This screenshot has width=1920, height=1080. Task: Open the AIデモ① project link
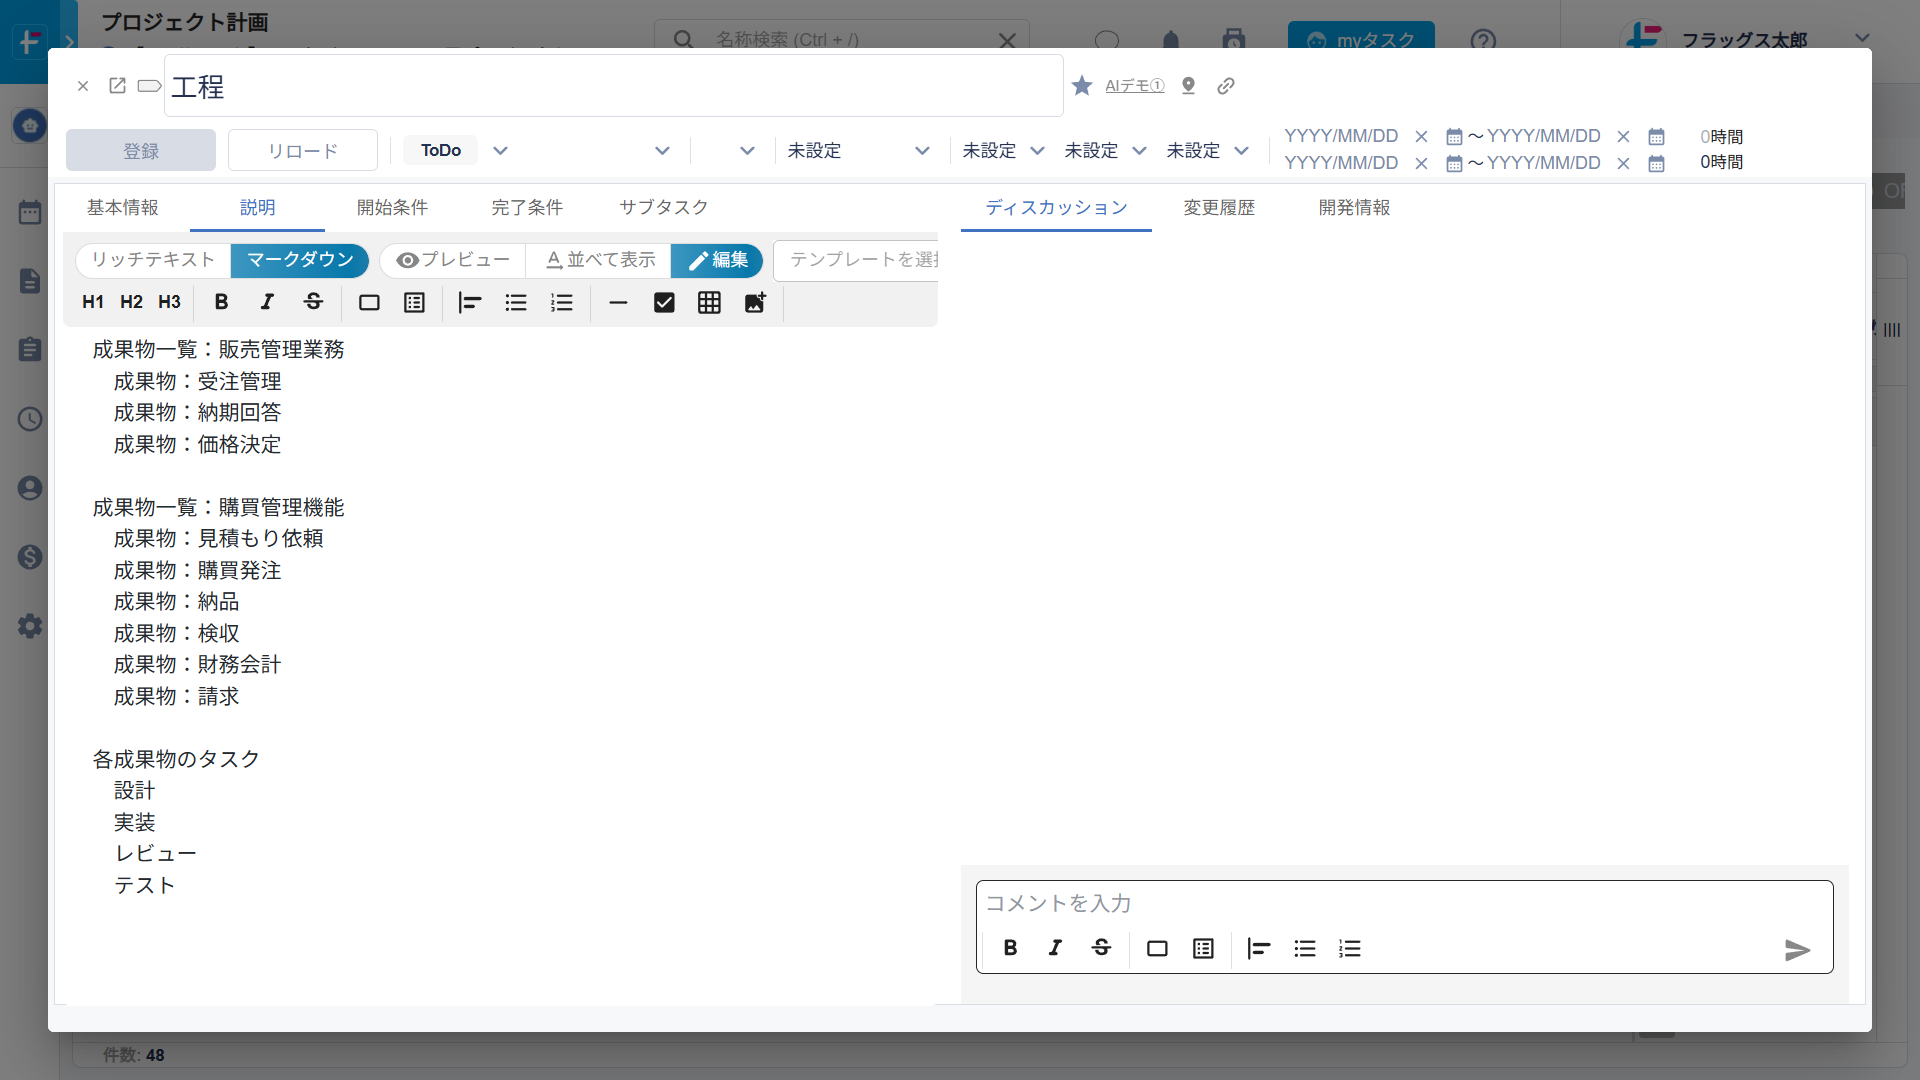tap(1134, 86)
